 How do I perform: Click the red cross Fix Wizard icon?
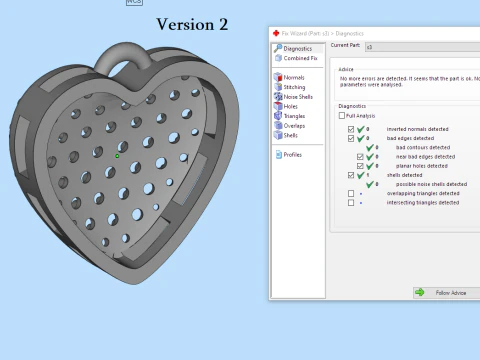[276, 33]
